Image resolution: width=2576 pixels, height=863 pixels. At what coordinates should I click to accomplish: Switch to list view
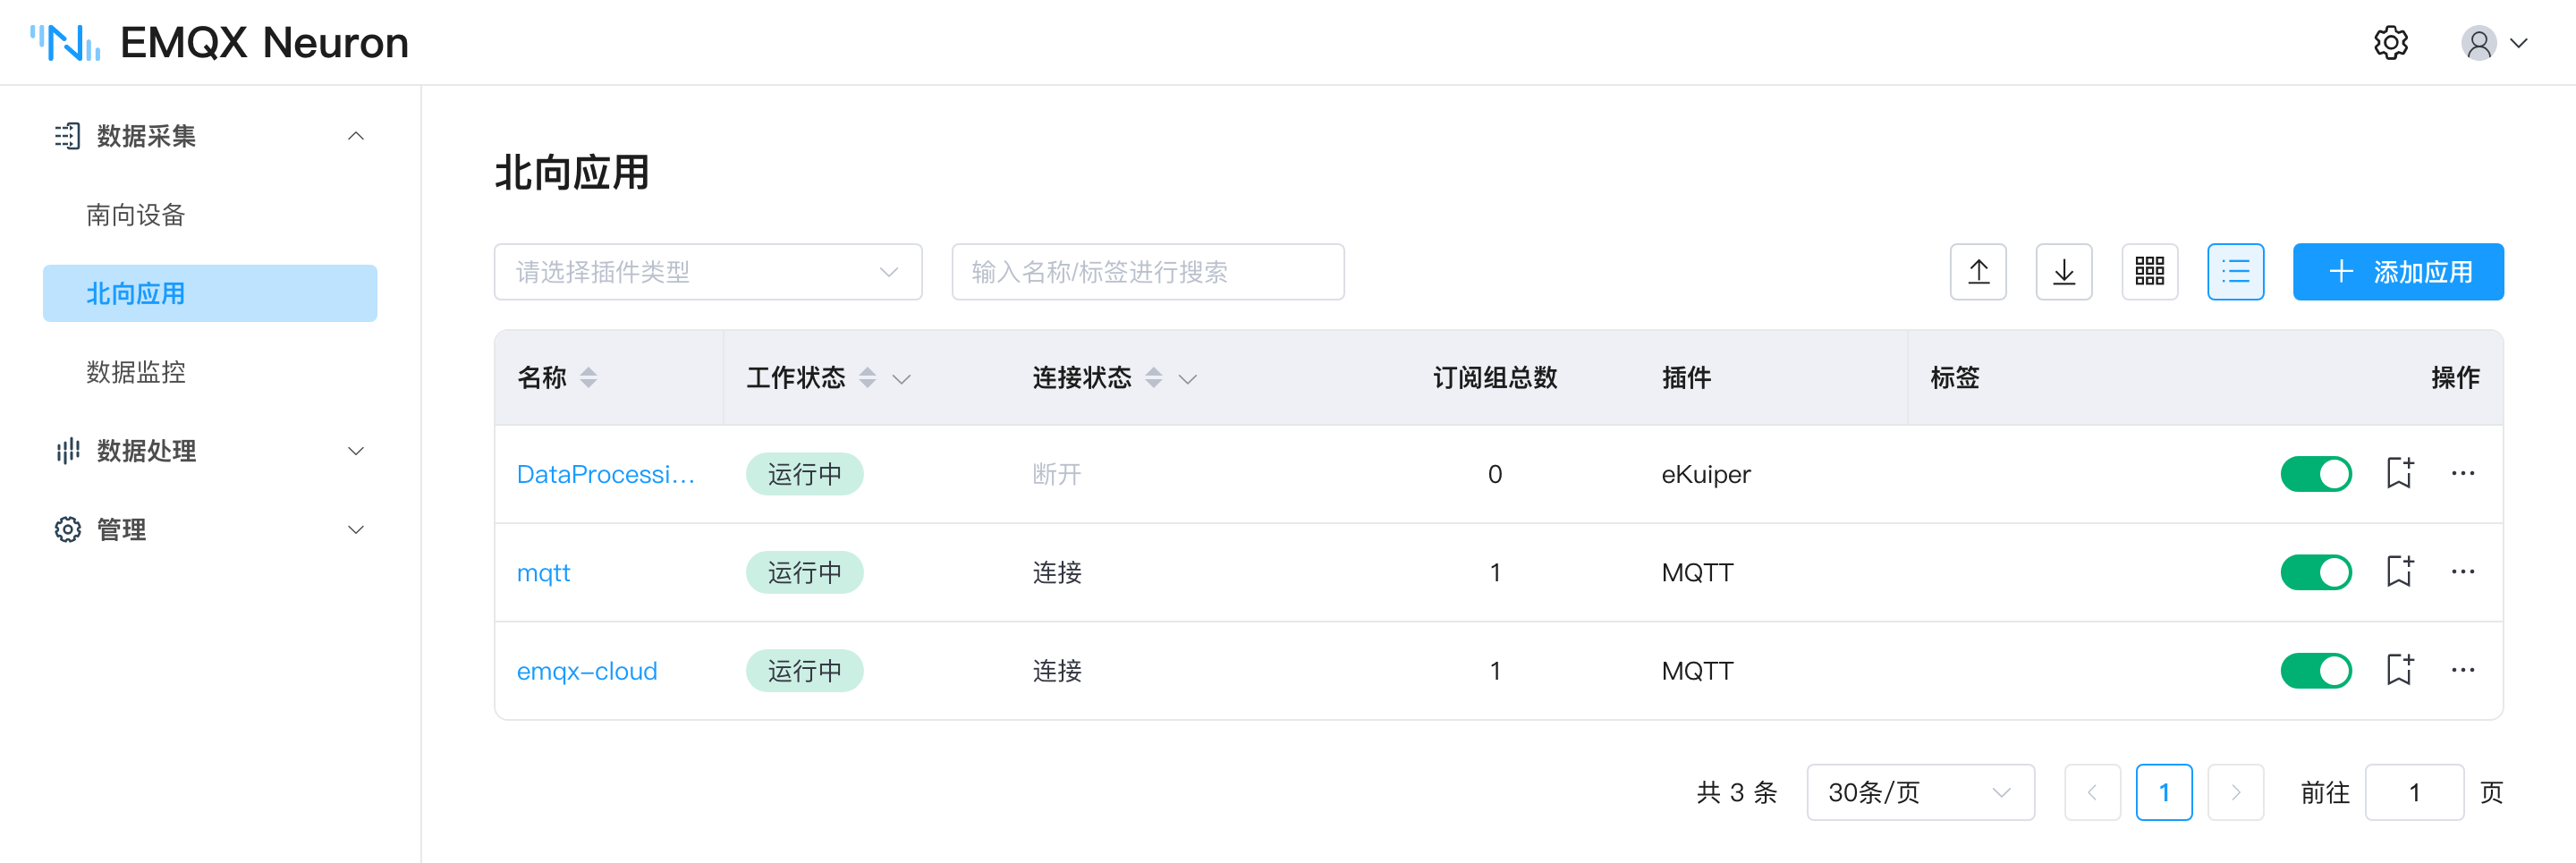point(2236,272)
